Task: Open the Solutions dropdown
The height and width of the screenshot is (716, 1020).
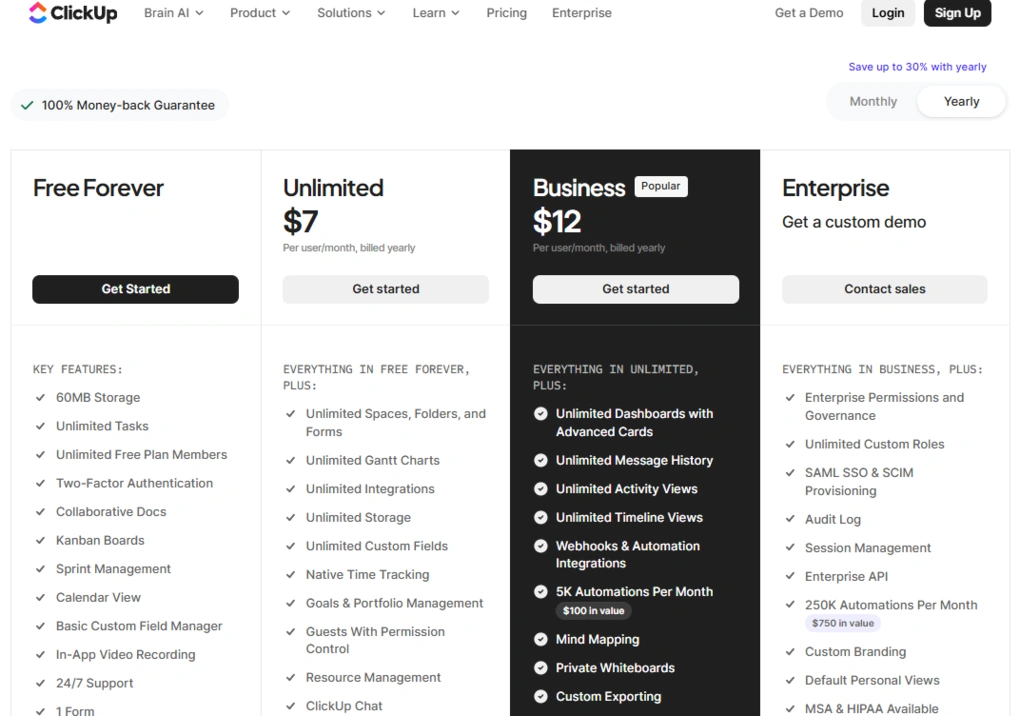Action: click(x=351, y=13)
